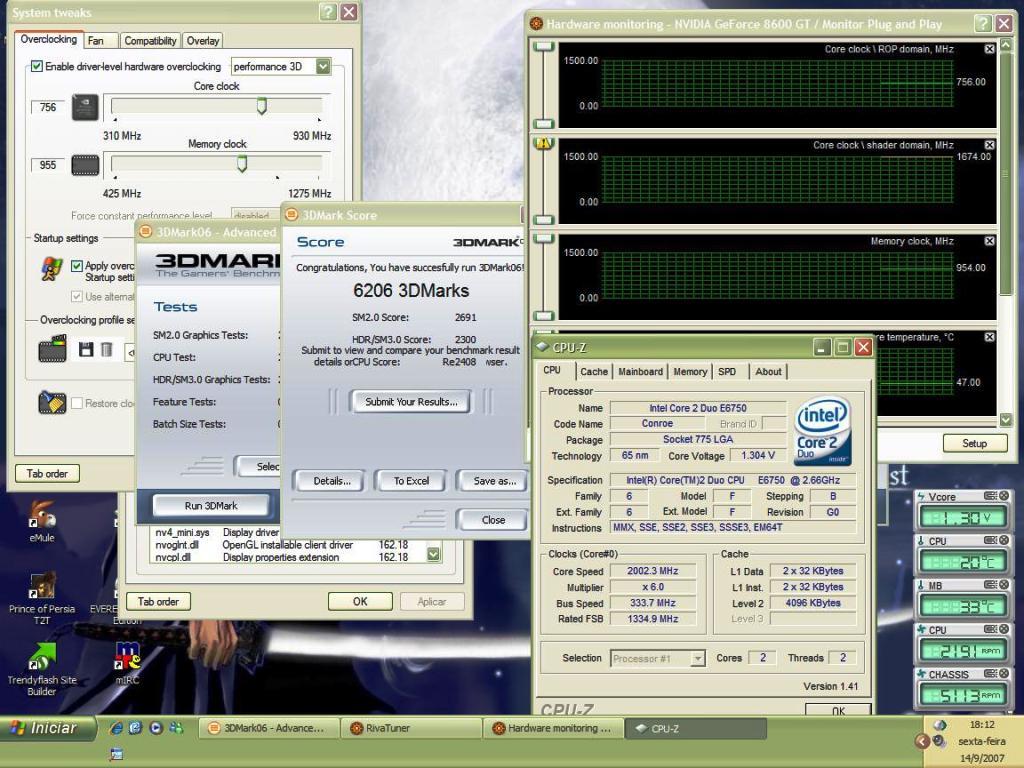
Task: Click Hardware monitoring scroll-up arrow
Action: pos(1006,44)
